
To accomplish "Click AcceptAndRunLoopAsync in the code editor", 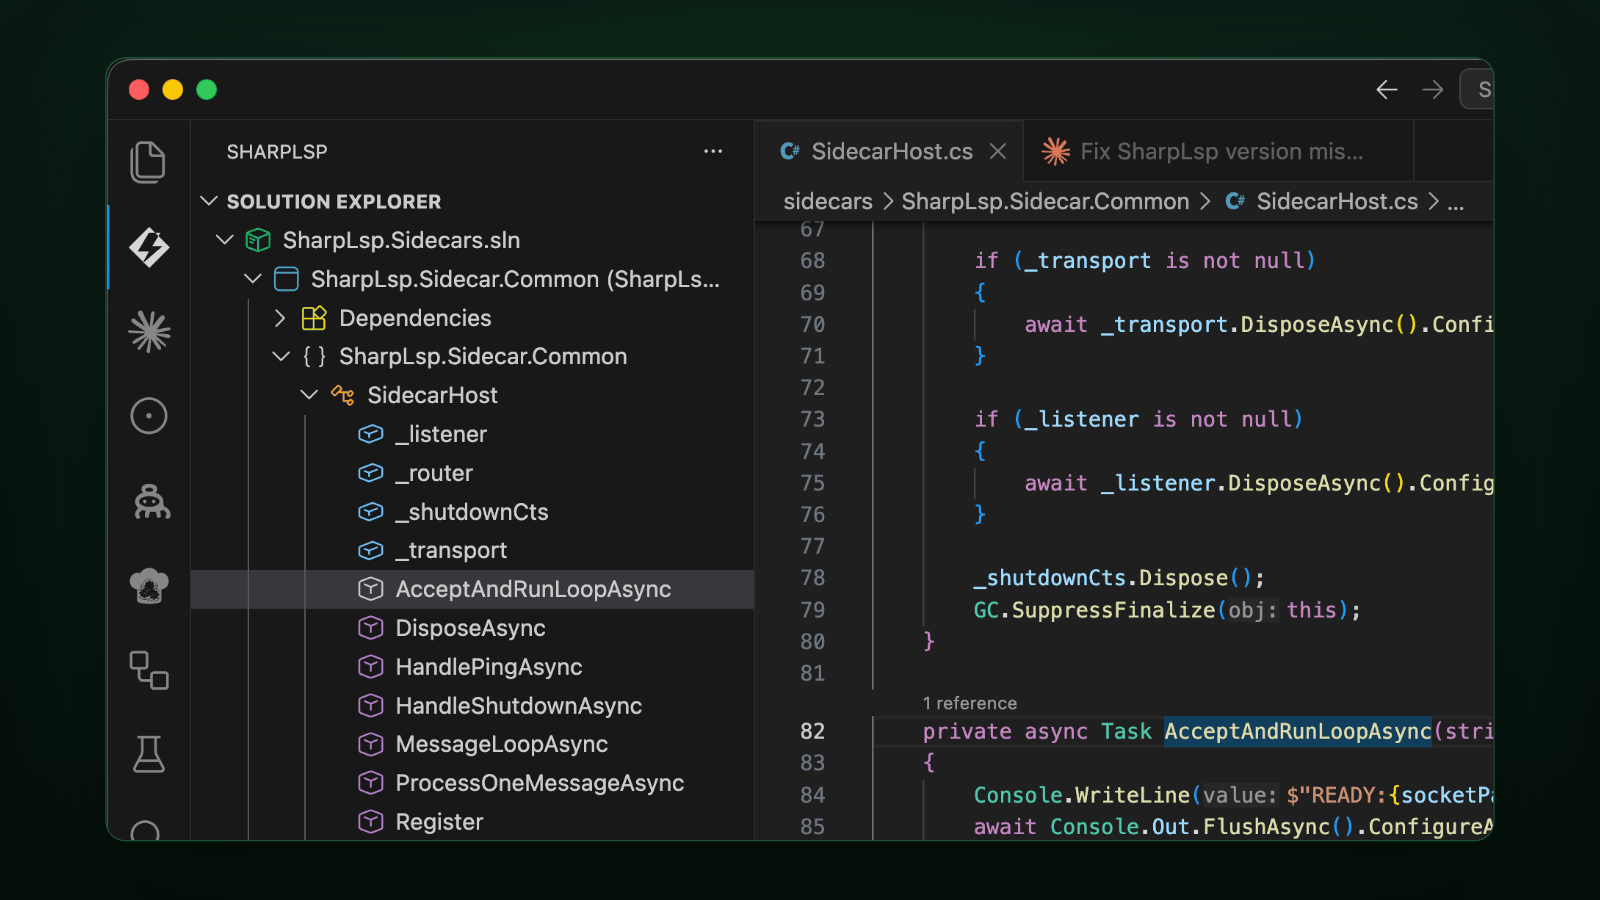I will pos(1298,732).
